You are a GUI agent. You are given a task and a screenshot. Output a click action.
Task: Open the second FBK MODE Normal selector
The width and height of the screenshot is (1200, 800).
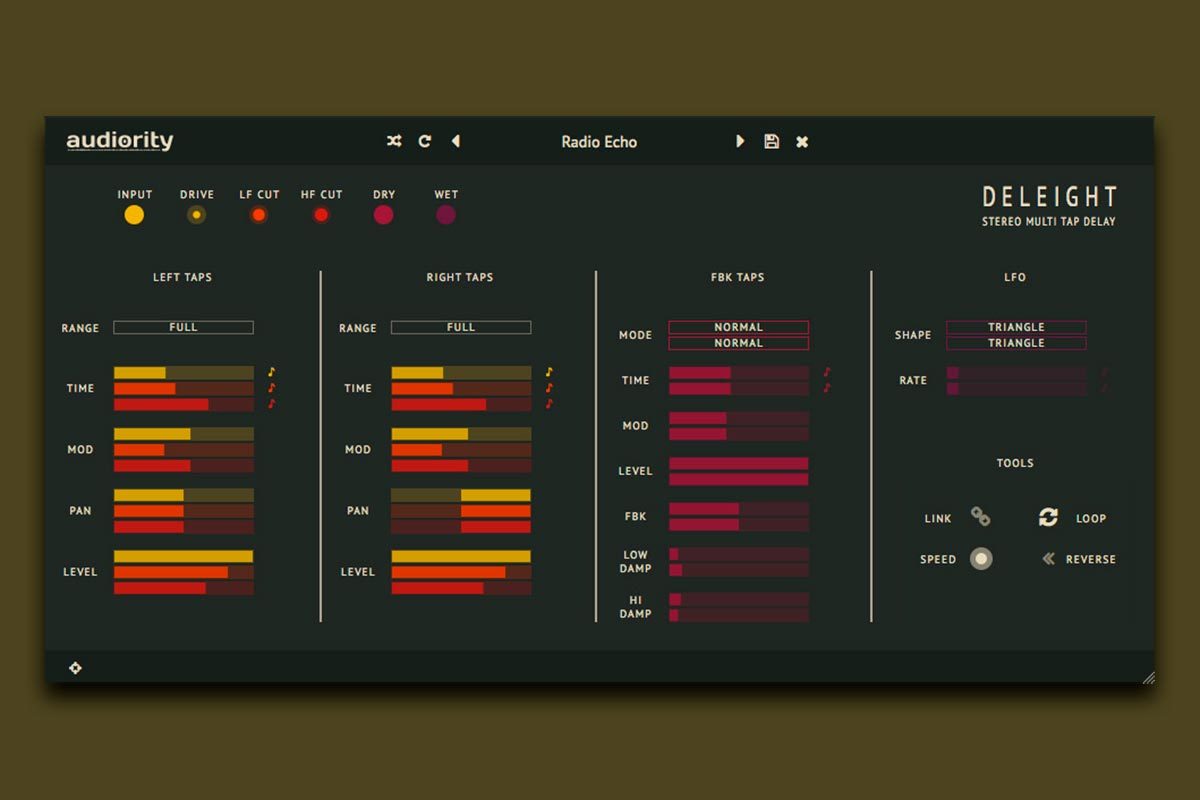pos(739,343)
